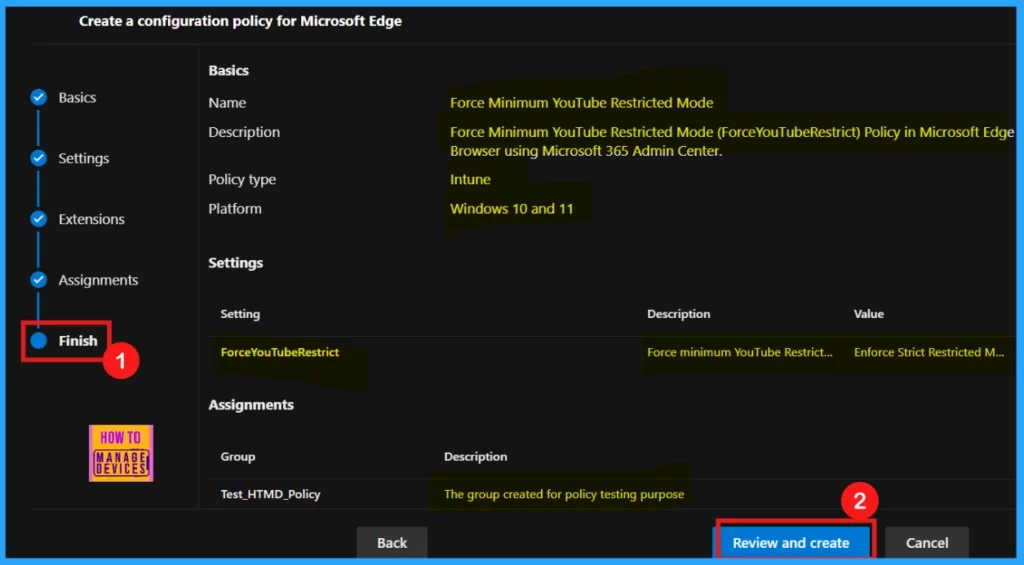Click the Policy type label
Viewport: 1024px width, 565px height.
[x=242, y=180]
